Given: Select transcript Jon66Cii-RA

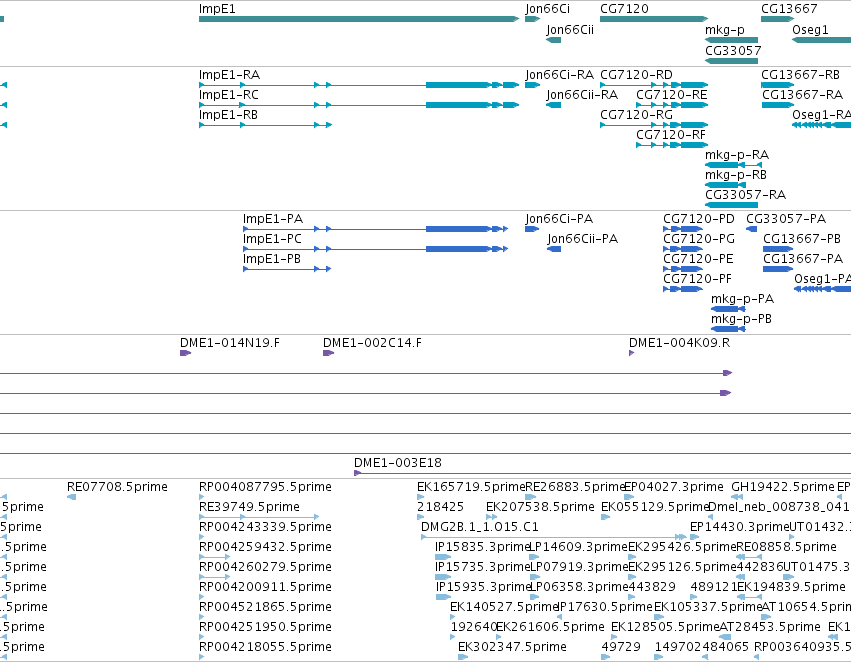Looking at the screenshot, I should pos(554,105).
